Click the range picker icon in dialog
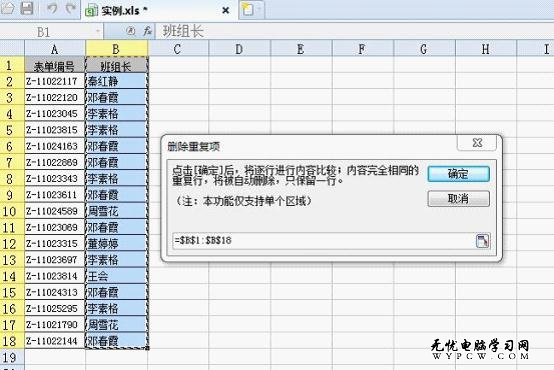 point(482,241)
